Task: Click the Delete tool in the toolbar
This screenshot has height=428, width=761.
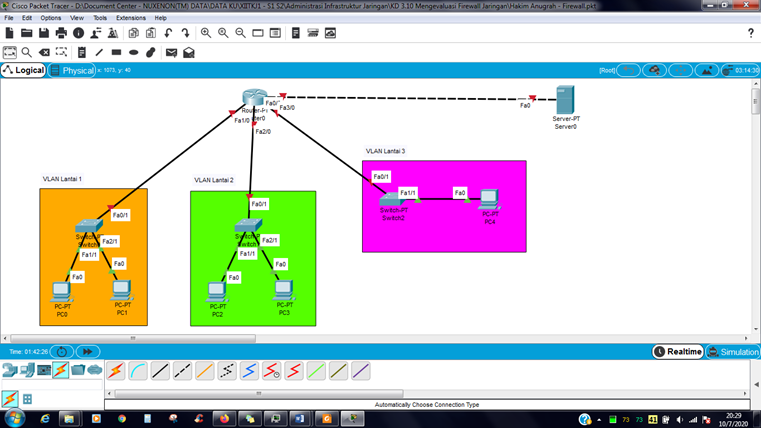Action: (x=44, y=52)
